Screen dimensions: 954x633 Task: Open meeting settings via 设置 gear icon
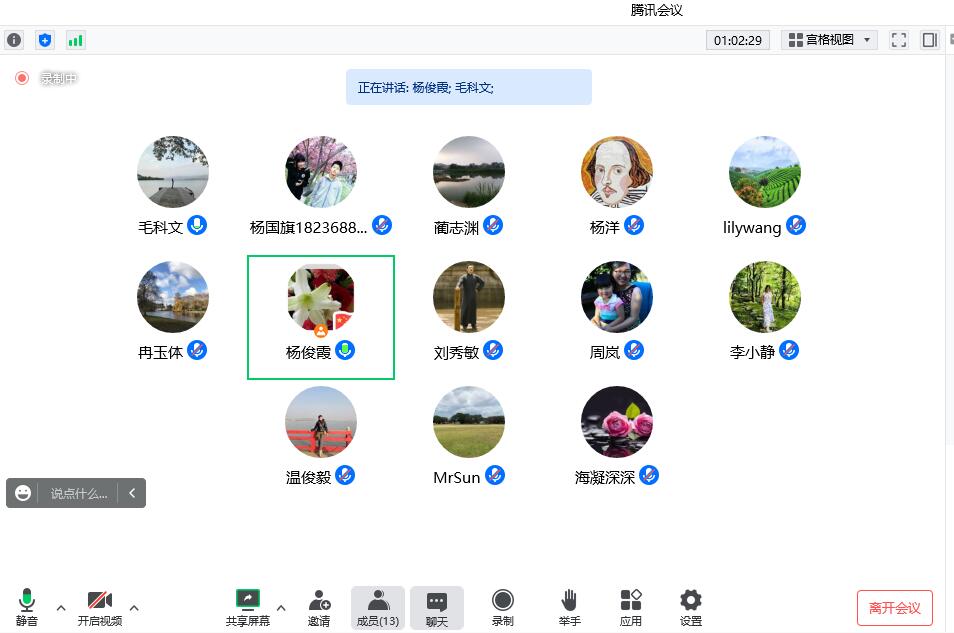tap(690, 600)
